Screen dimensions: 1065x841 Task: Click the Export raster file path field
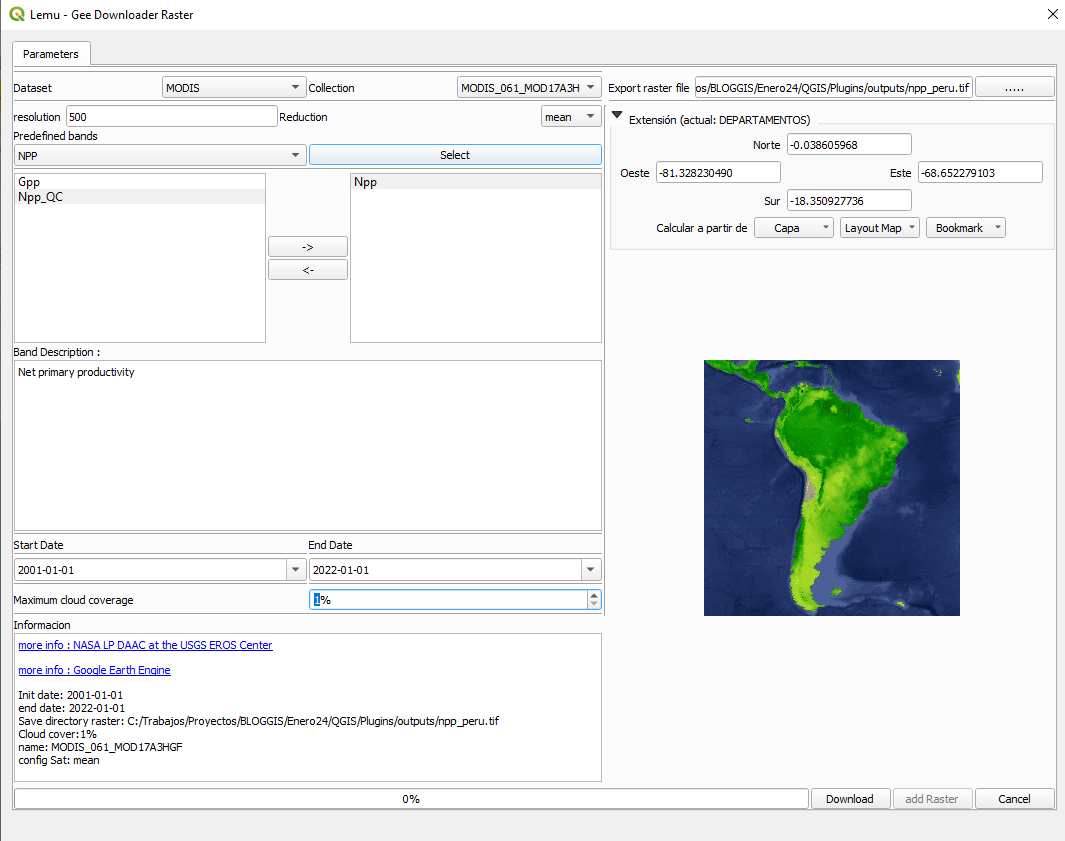833,88
